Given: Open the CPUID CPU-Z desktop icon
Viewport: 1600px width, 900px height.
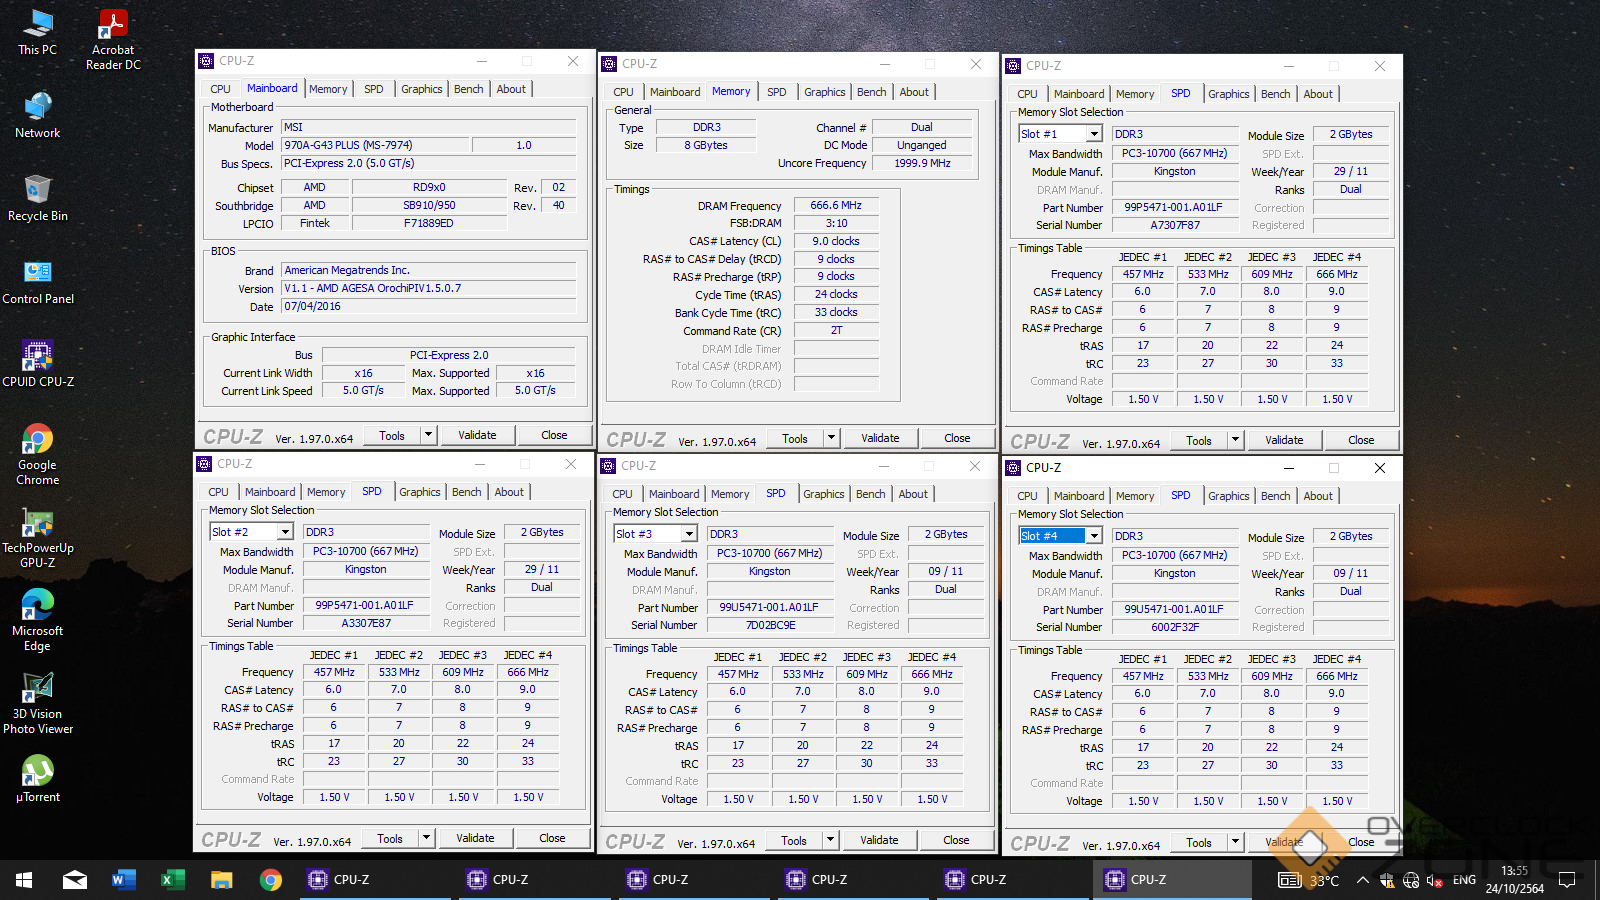Looking at the screenshot, I should point(37,357).
